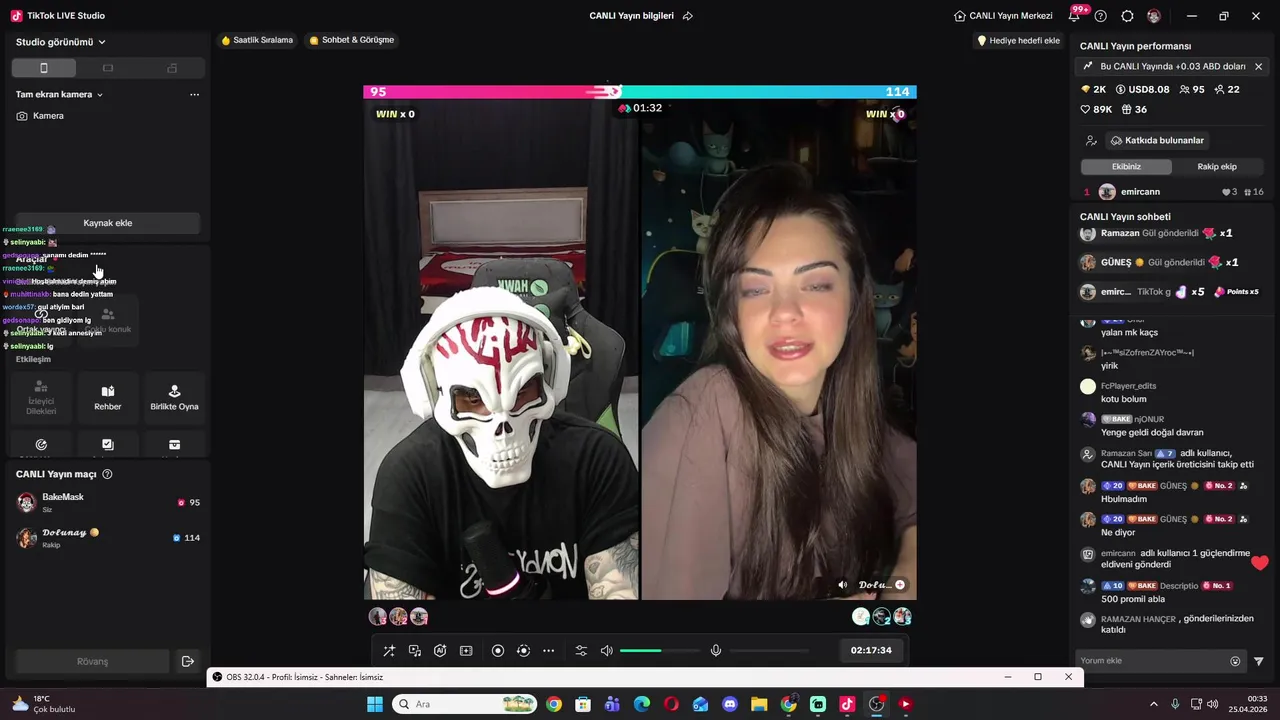
Task: Select the portrait phone layout view
Action: [x=44, y=68]
